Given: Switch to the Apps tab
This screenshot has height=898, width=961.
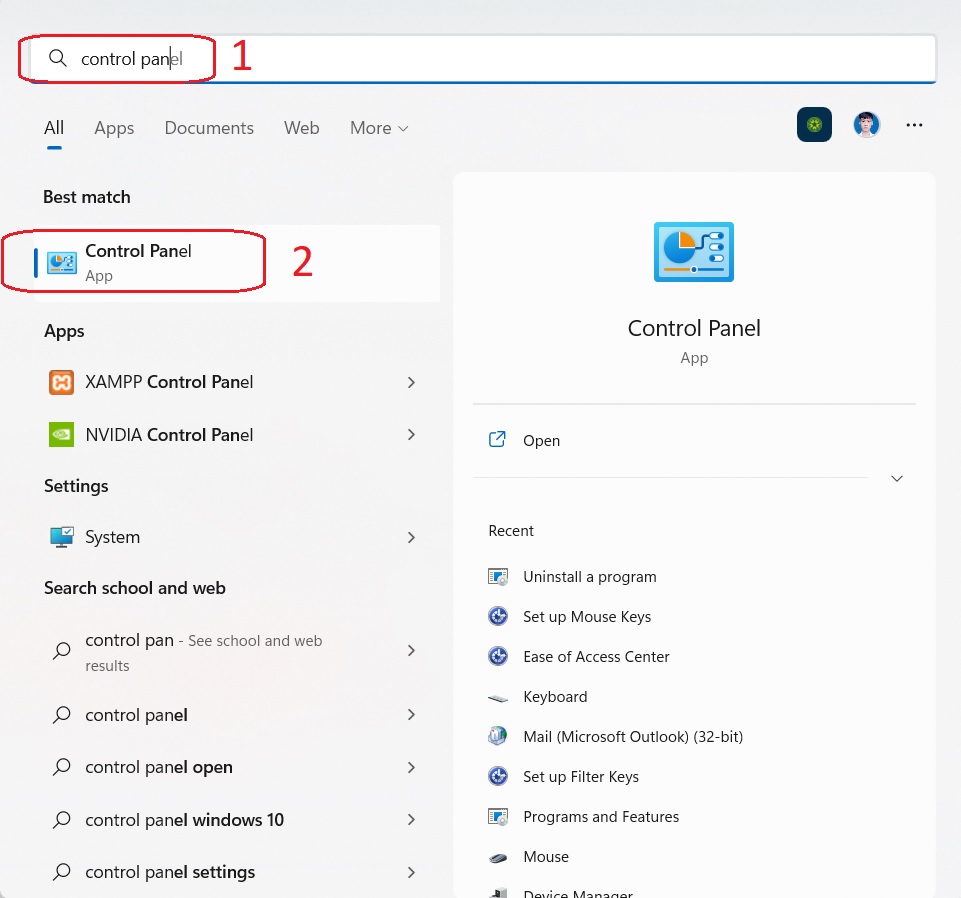Looking at the screenshot, I should (114, 128).
